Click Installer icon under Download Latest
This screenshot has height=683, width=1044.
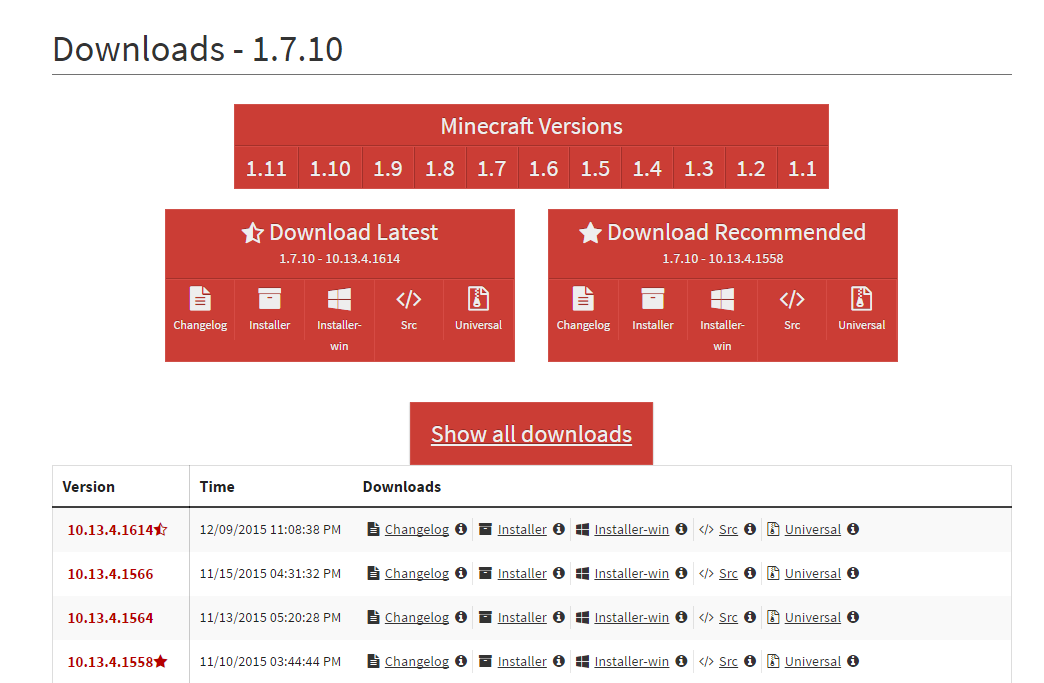point(270,299)
